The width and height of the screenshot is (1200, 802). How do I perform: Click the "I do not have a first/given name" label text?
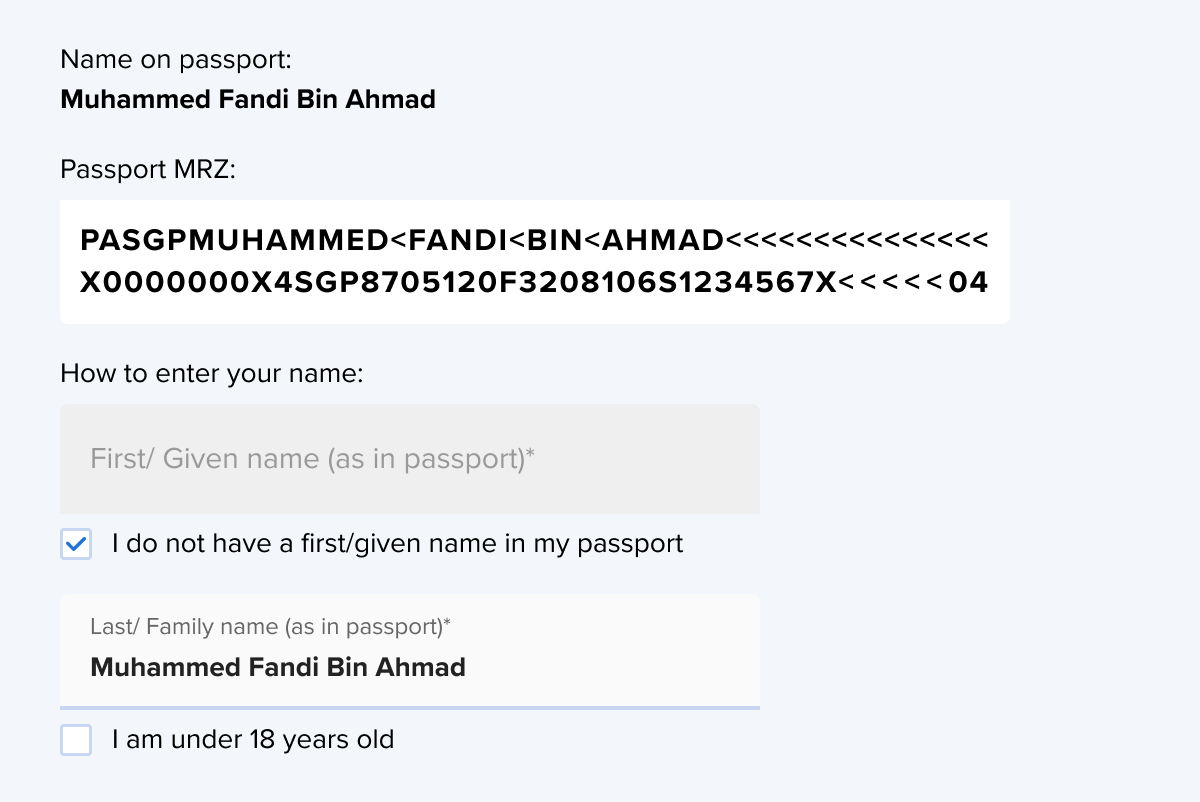click(397, 544)
